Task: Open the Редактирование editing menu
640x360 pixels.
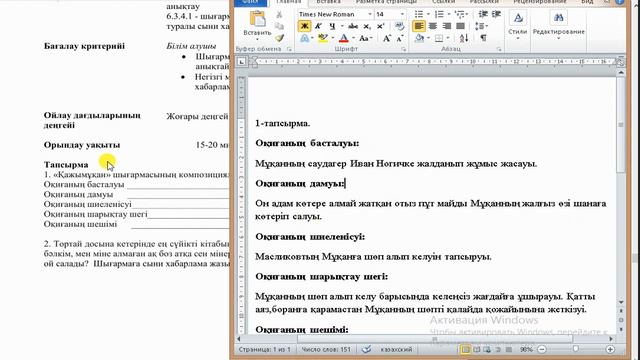Action: pyautogui.click(x=558, y=26)
